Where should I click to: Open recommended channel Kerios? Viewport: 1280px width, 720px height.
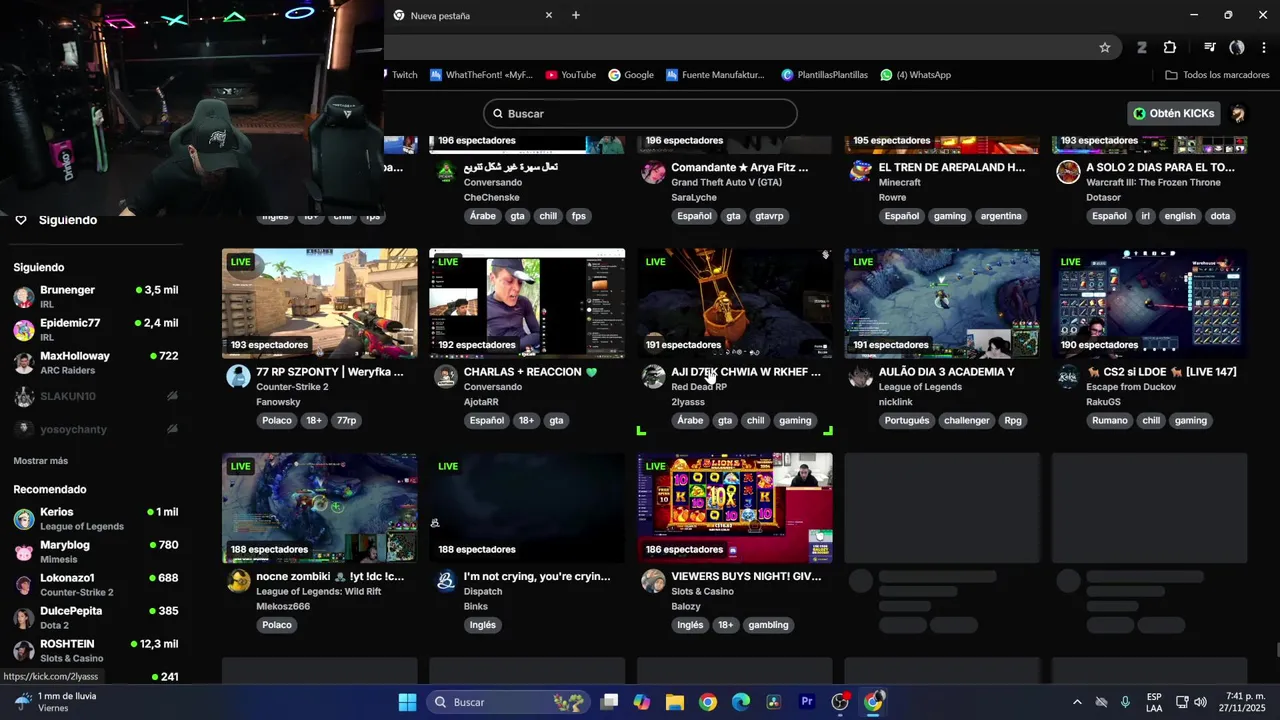click(96, 518)
